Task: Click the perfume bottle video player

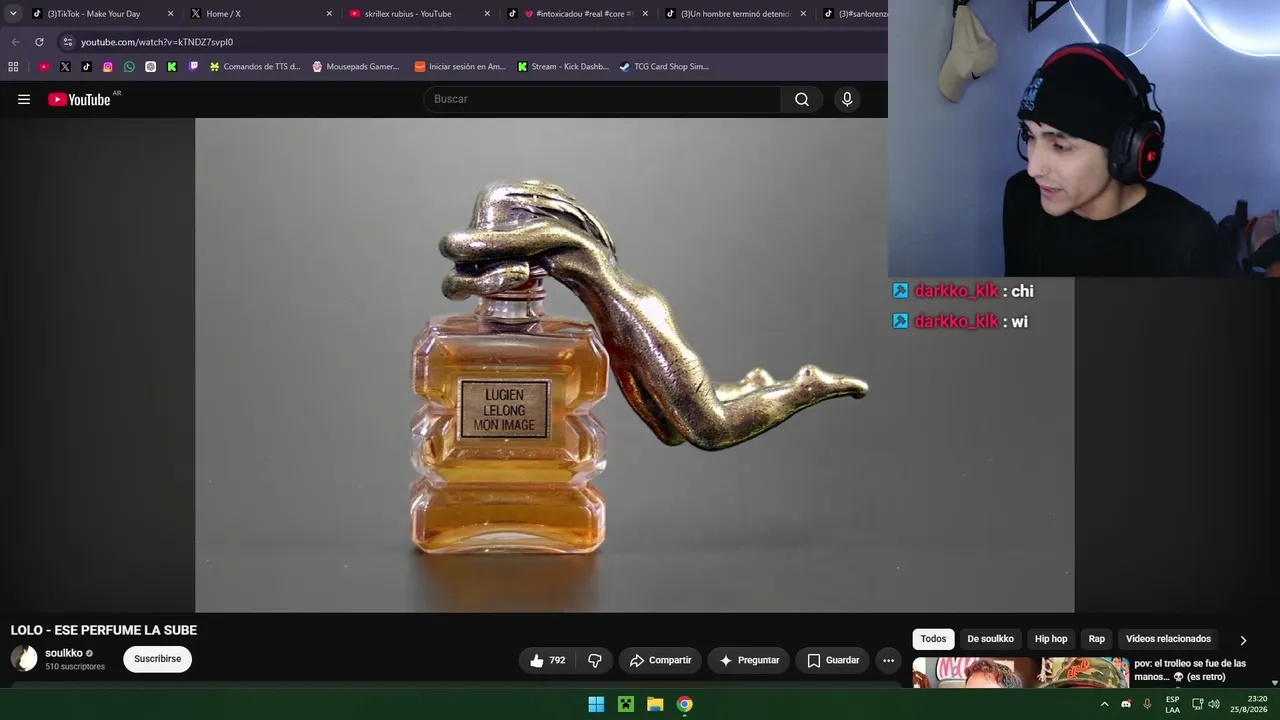Action: tap(634, 365)
